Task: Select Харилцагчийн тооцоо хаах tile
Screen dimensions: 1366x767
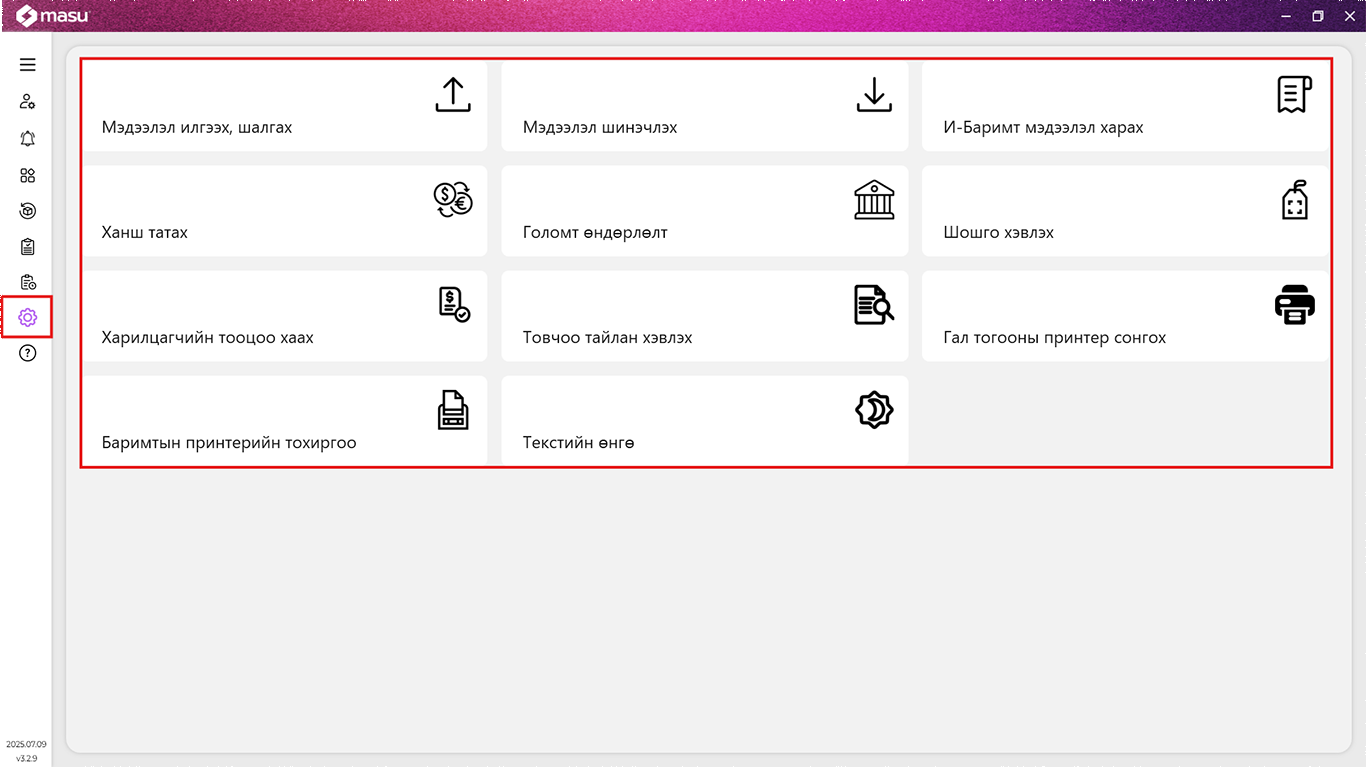Action: [x=284, y=317]
